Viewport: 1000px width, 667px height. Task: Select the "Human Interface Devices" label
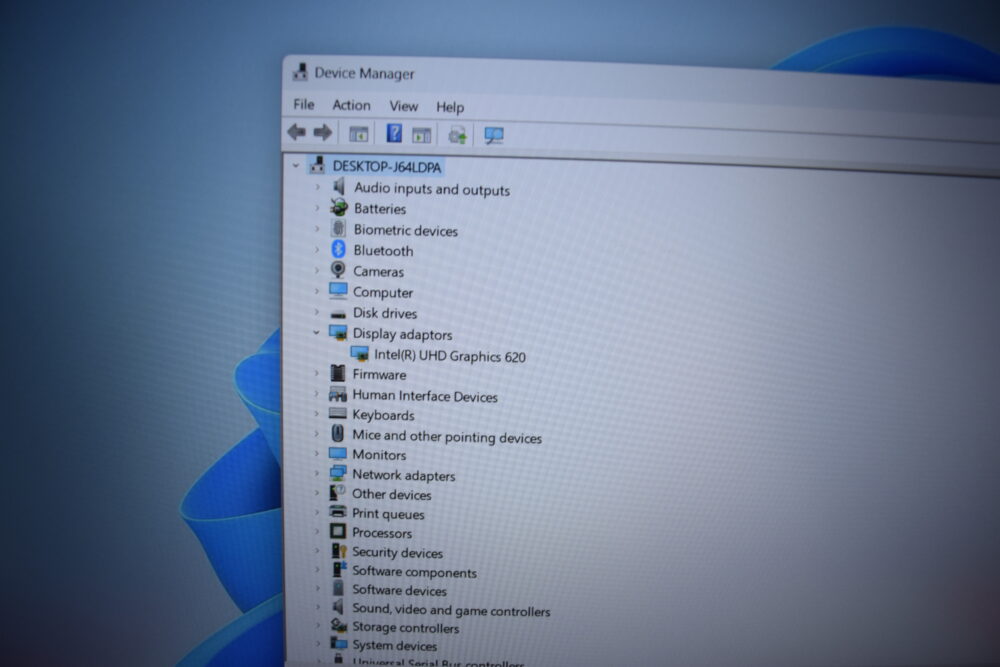[x=425, y=396]
